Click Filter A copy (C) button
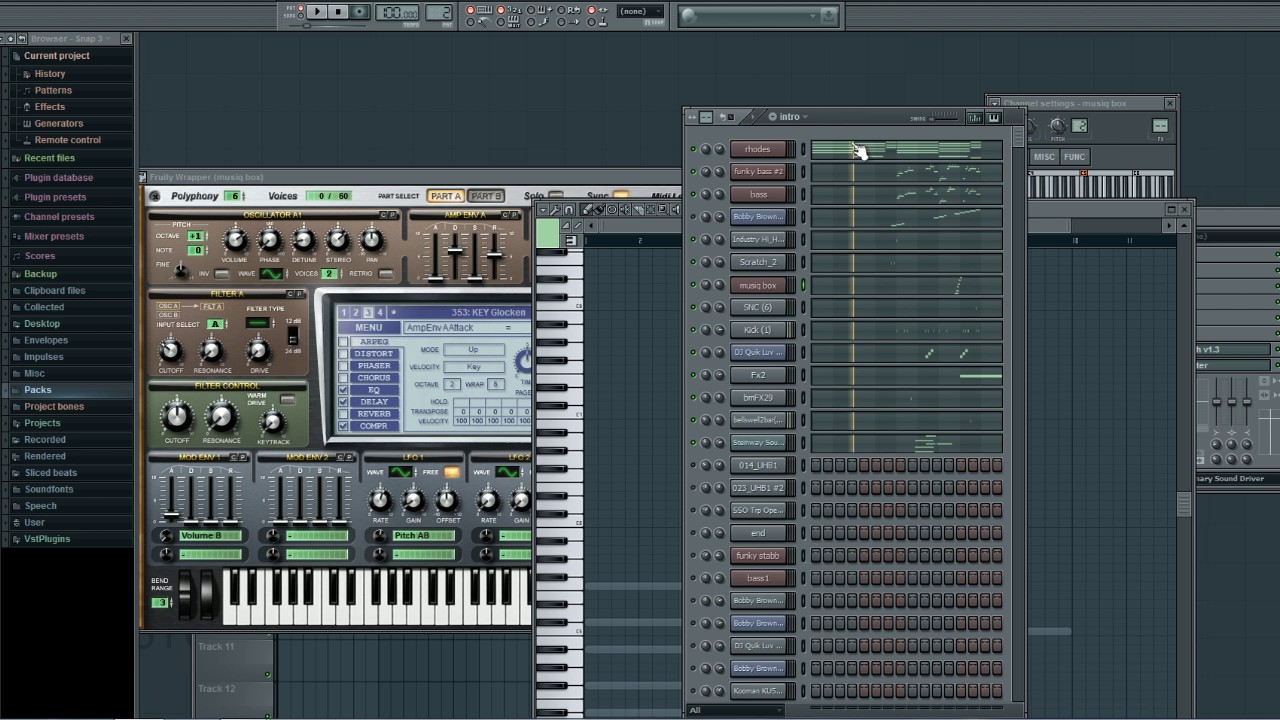The height and width of the screenshot is (720, 1280). point(292,294)
